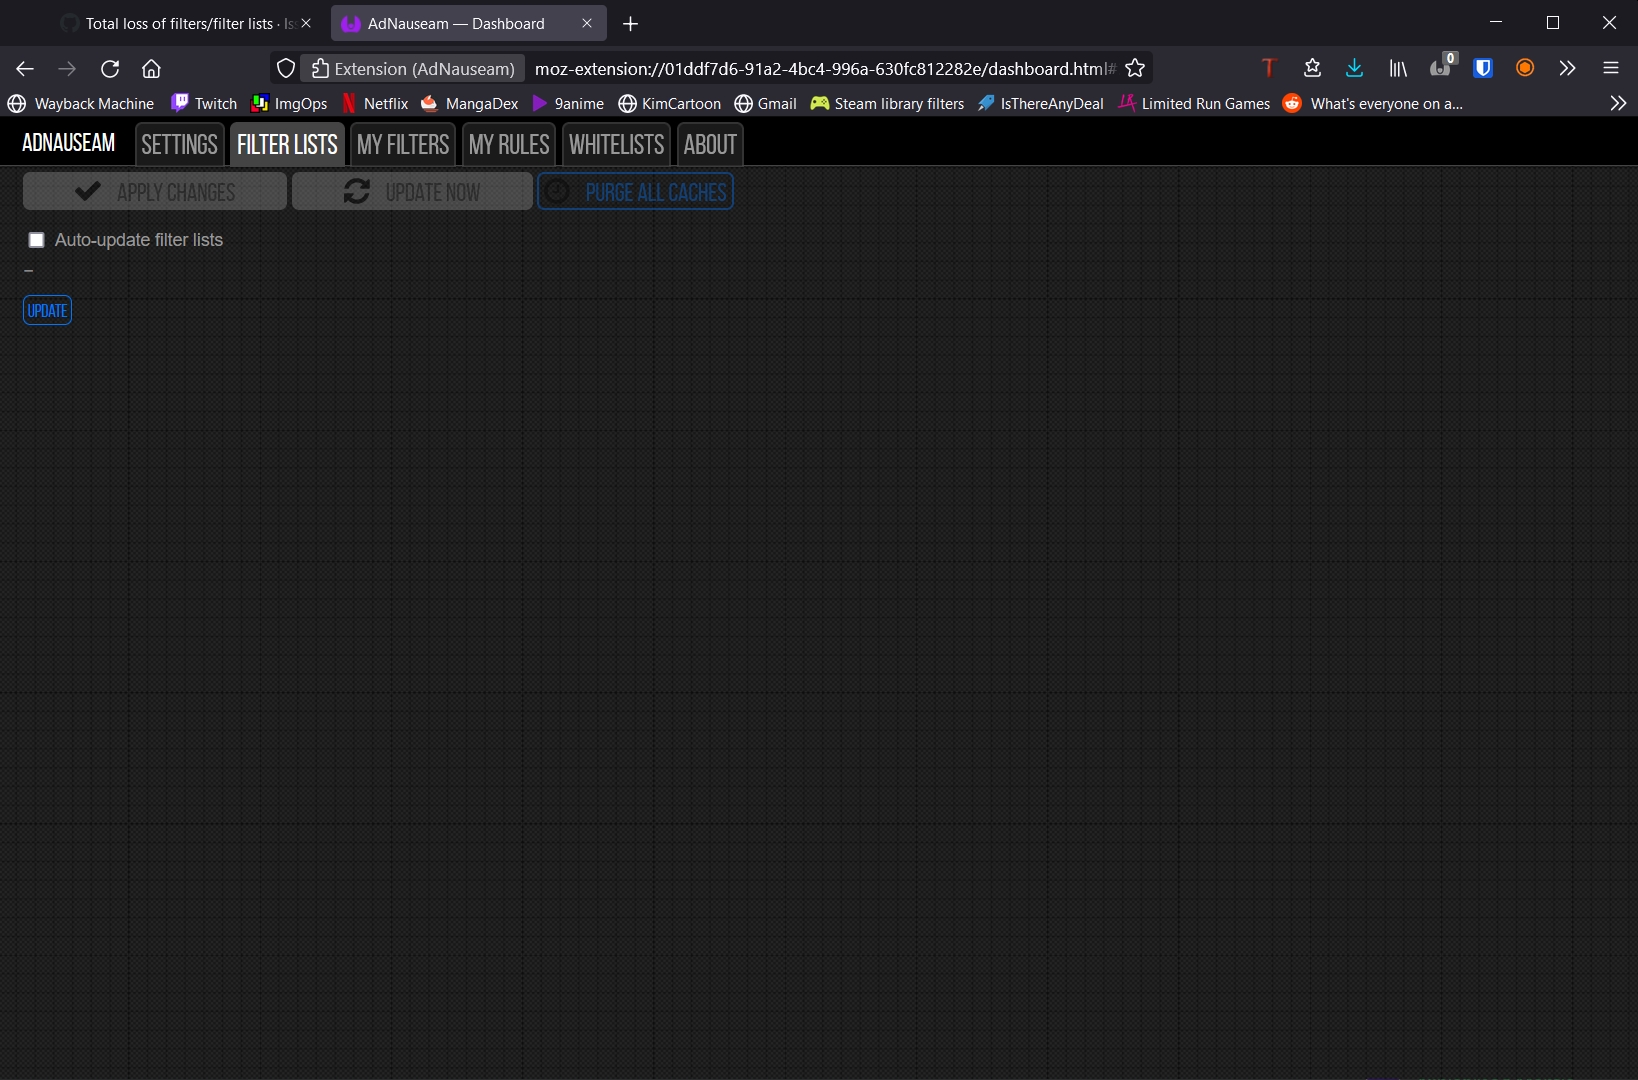Expand overflow bookmarks with the chevron
Image resolution: width=1638 pixels, height=1080 pixels.
pos(1617,103)
